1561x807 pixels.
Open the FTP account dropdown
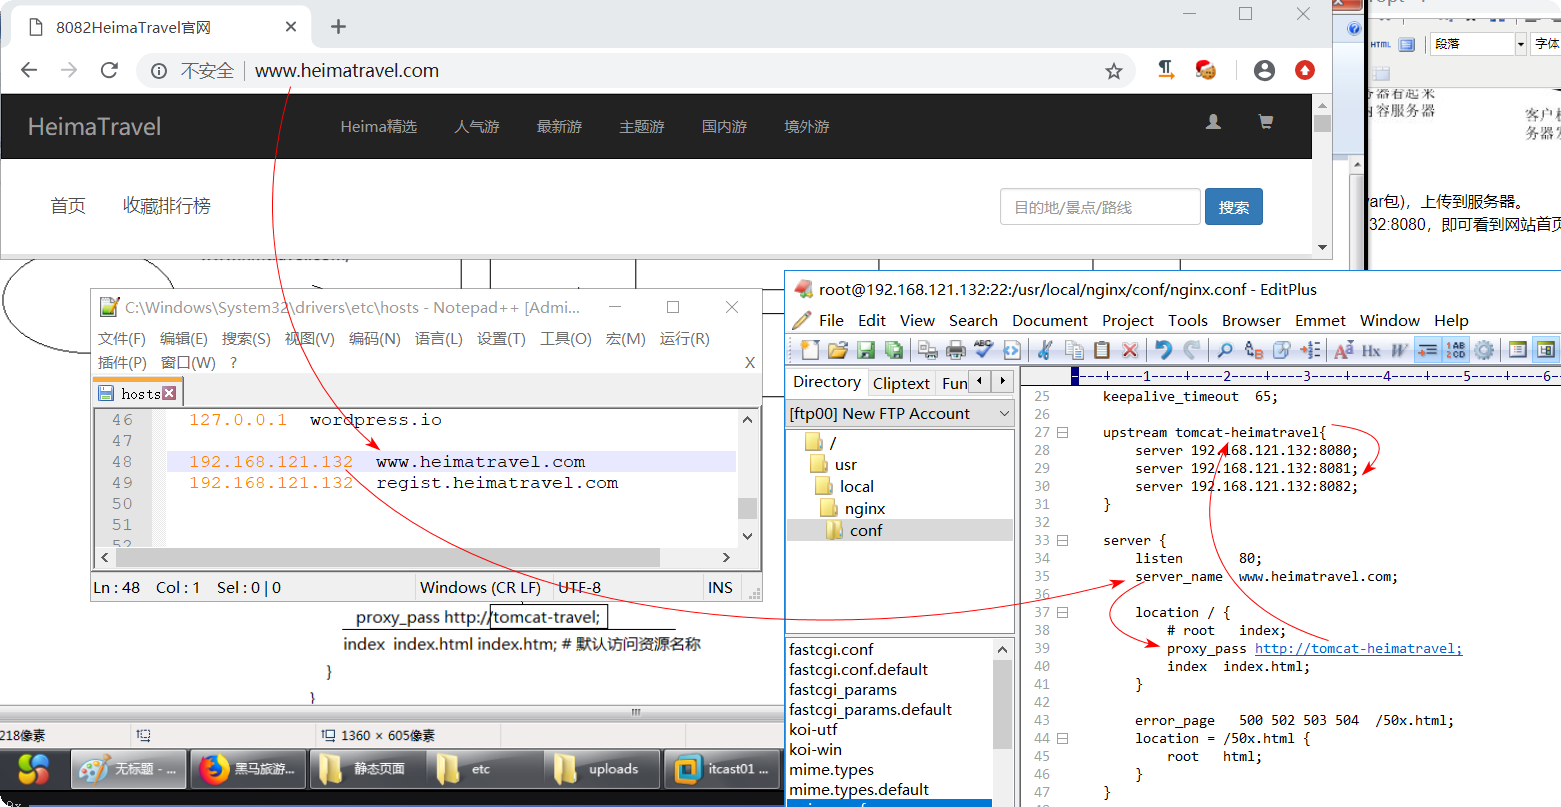coord(1004,414)
